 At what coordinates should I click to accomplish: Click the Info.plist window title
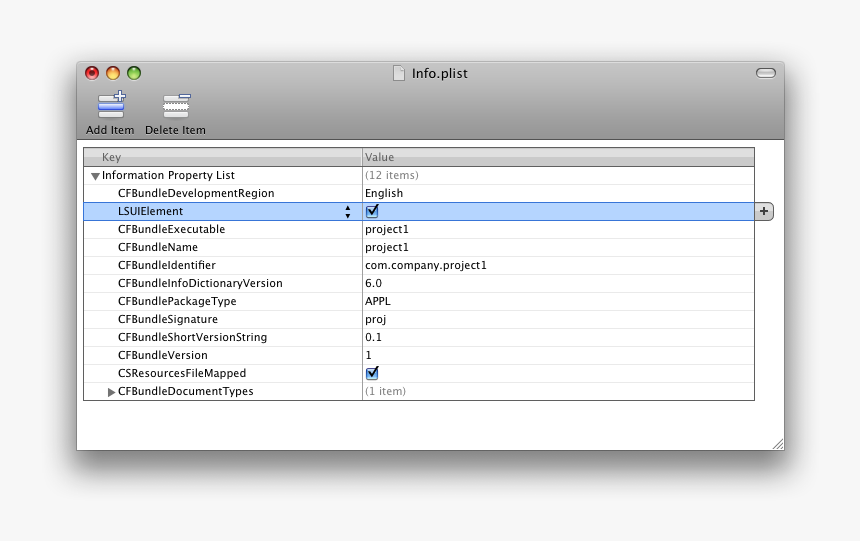[x=440, y=74]
